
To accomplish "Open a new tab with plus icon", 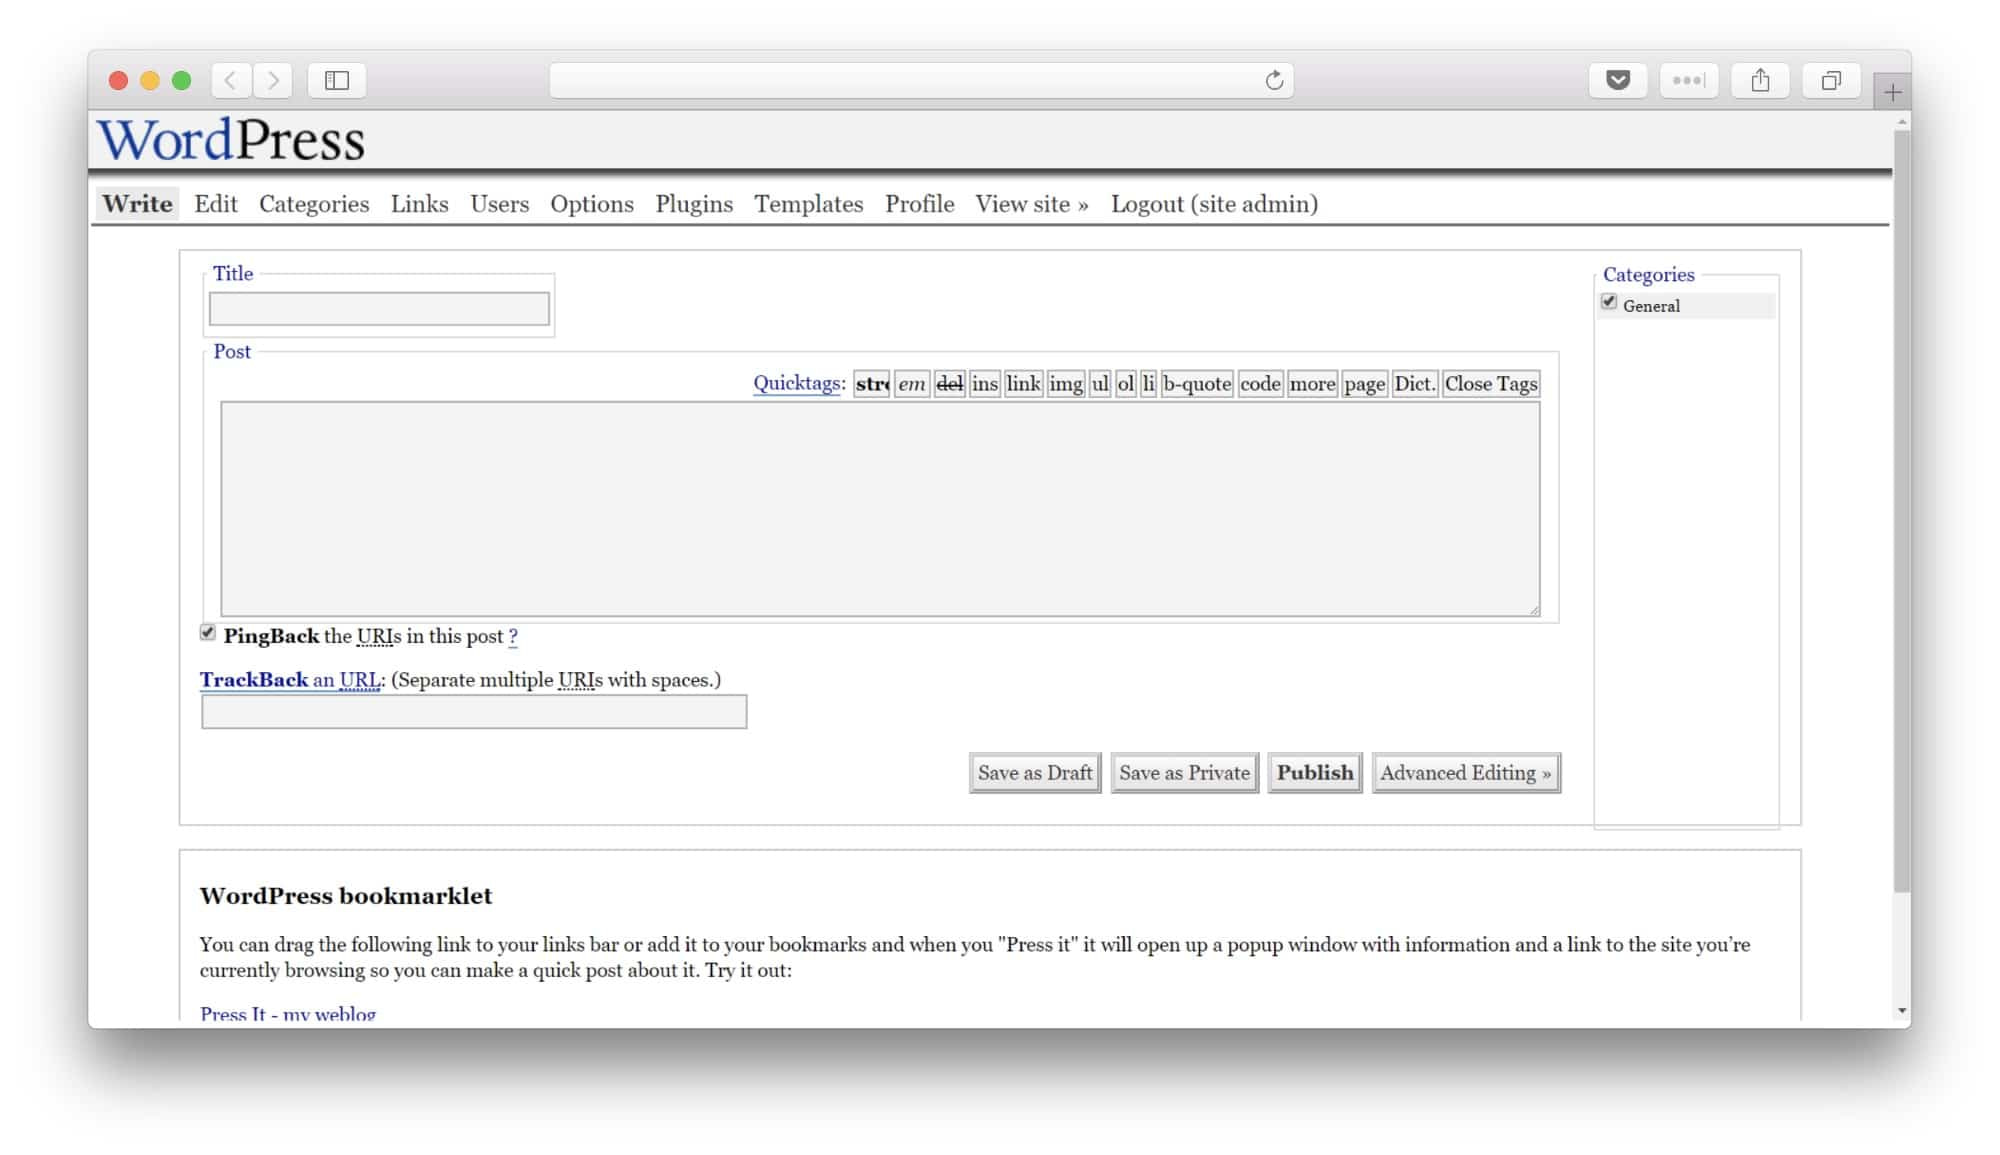I will pyautogui.click(x=1892, y=93).
